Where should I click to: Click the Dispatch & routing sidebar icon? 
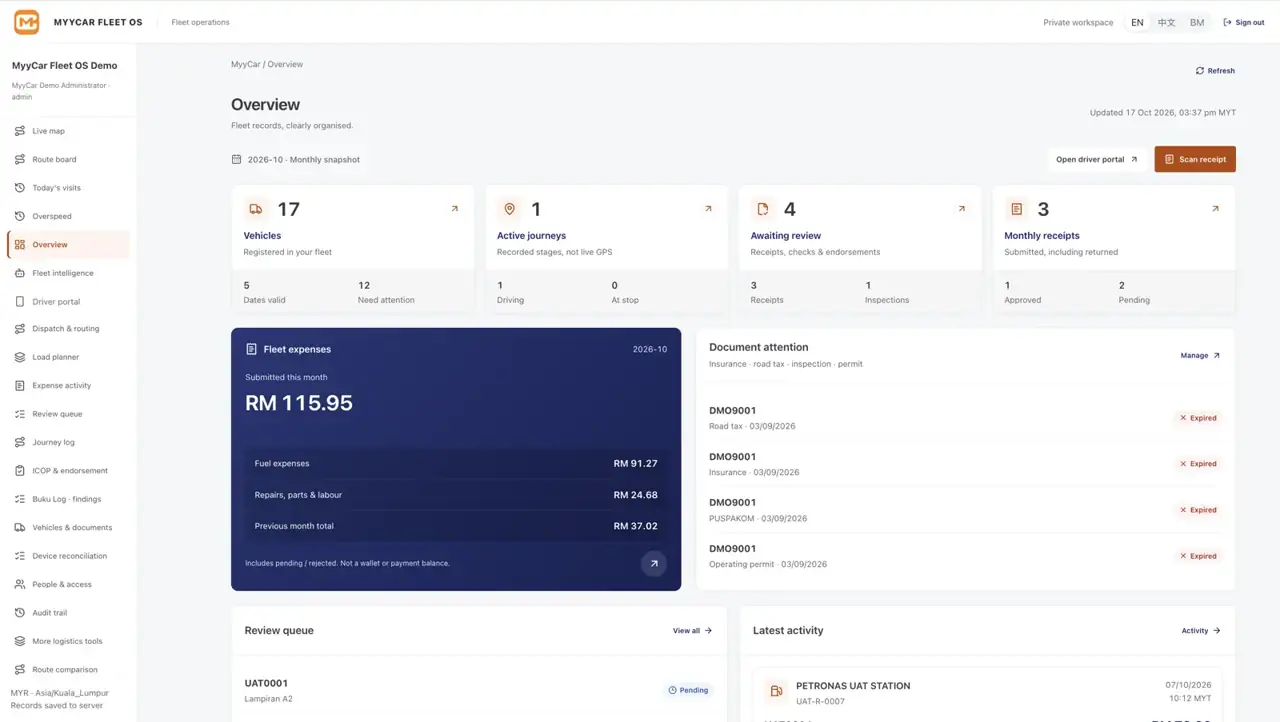click(20, 328)
